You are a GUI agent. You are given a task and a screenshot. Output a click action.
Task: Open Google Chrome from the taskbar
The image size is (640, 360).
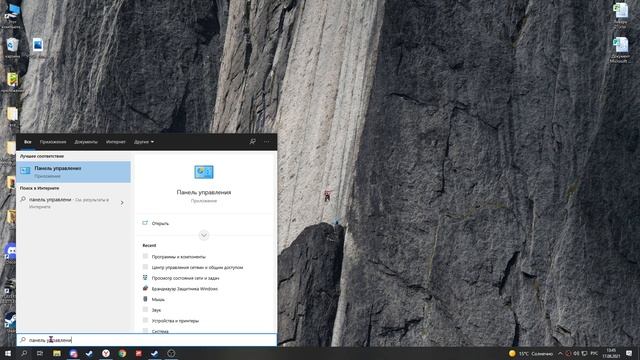[122, 353]
